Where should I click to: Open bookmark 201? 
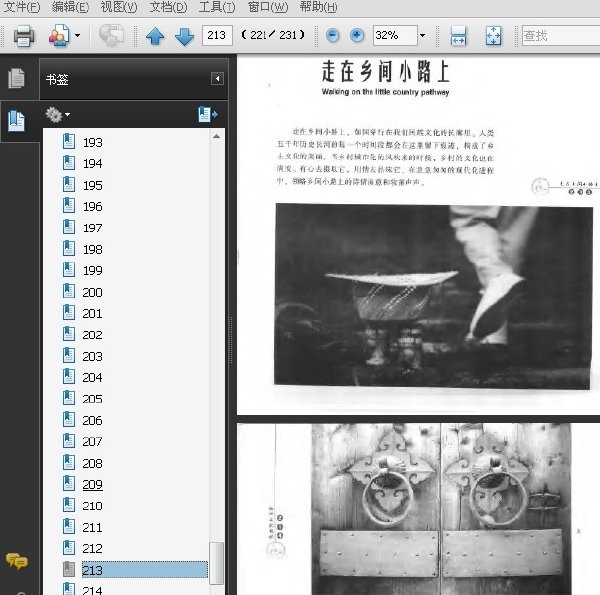tap(93, 314)
